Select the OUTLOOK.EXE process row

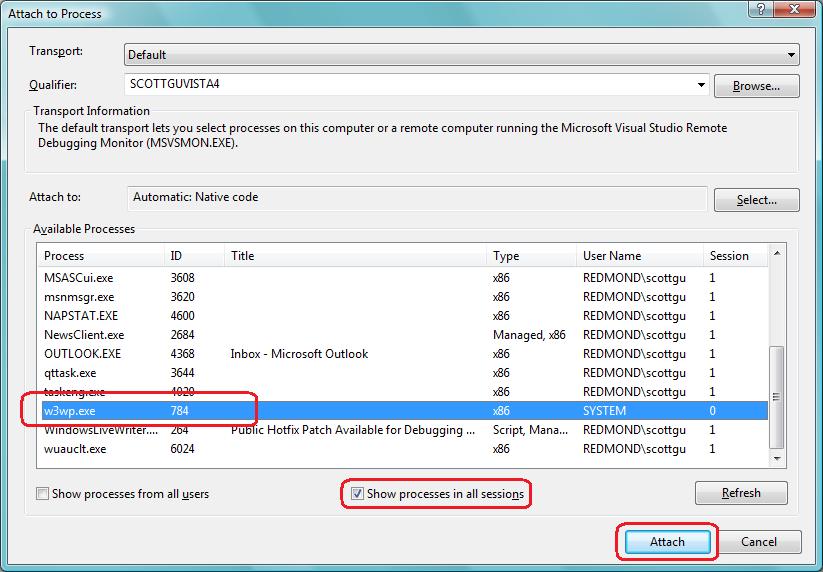click(x=403, y=354)
